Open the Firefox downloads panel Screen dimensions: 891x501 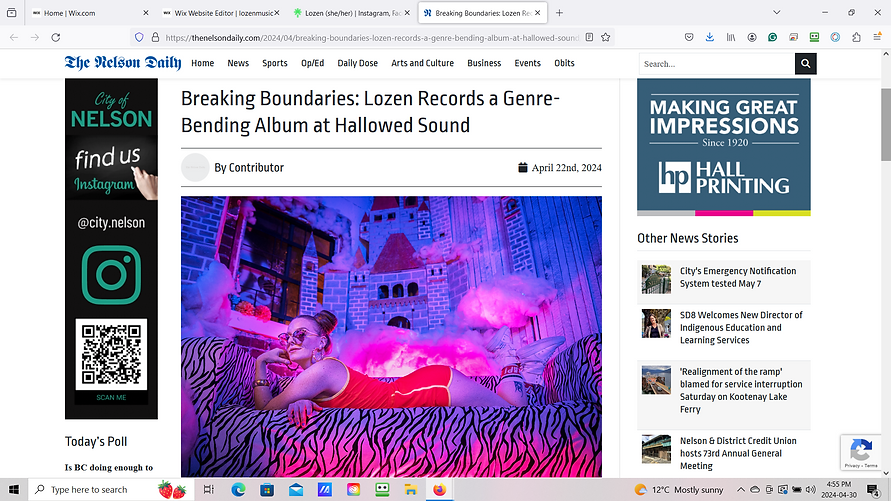coord(710,37)
